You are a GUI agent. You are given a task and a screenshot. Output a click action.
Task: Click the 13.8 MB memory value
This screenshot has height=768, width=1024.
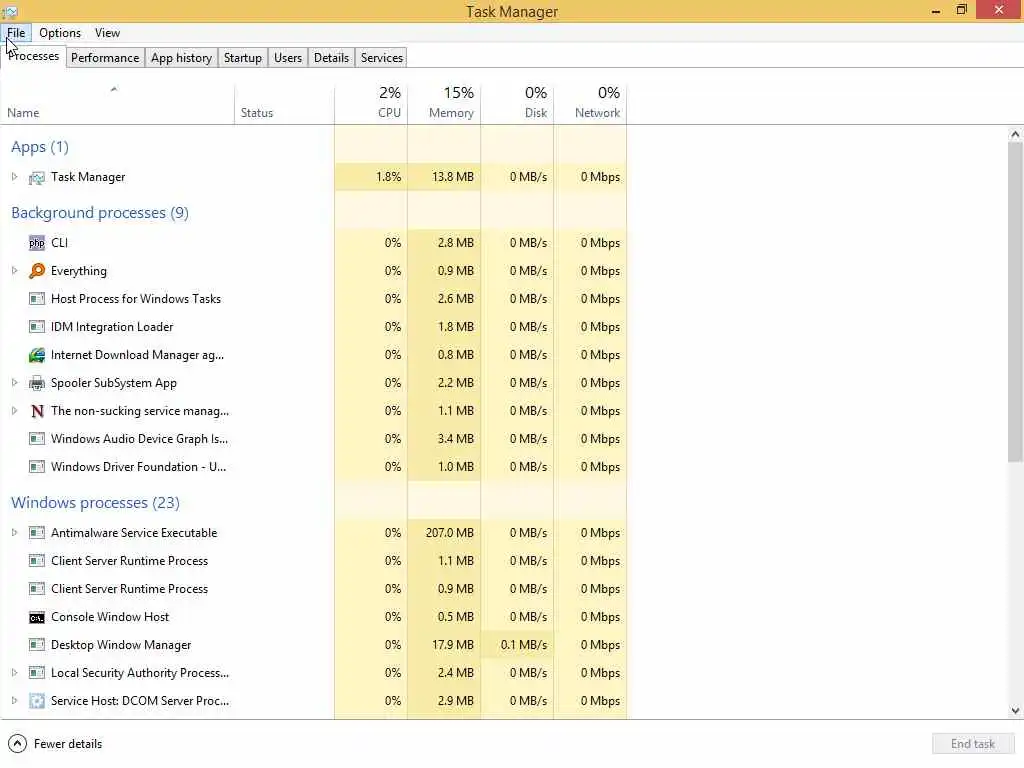(x=453, y=177)
